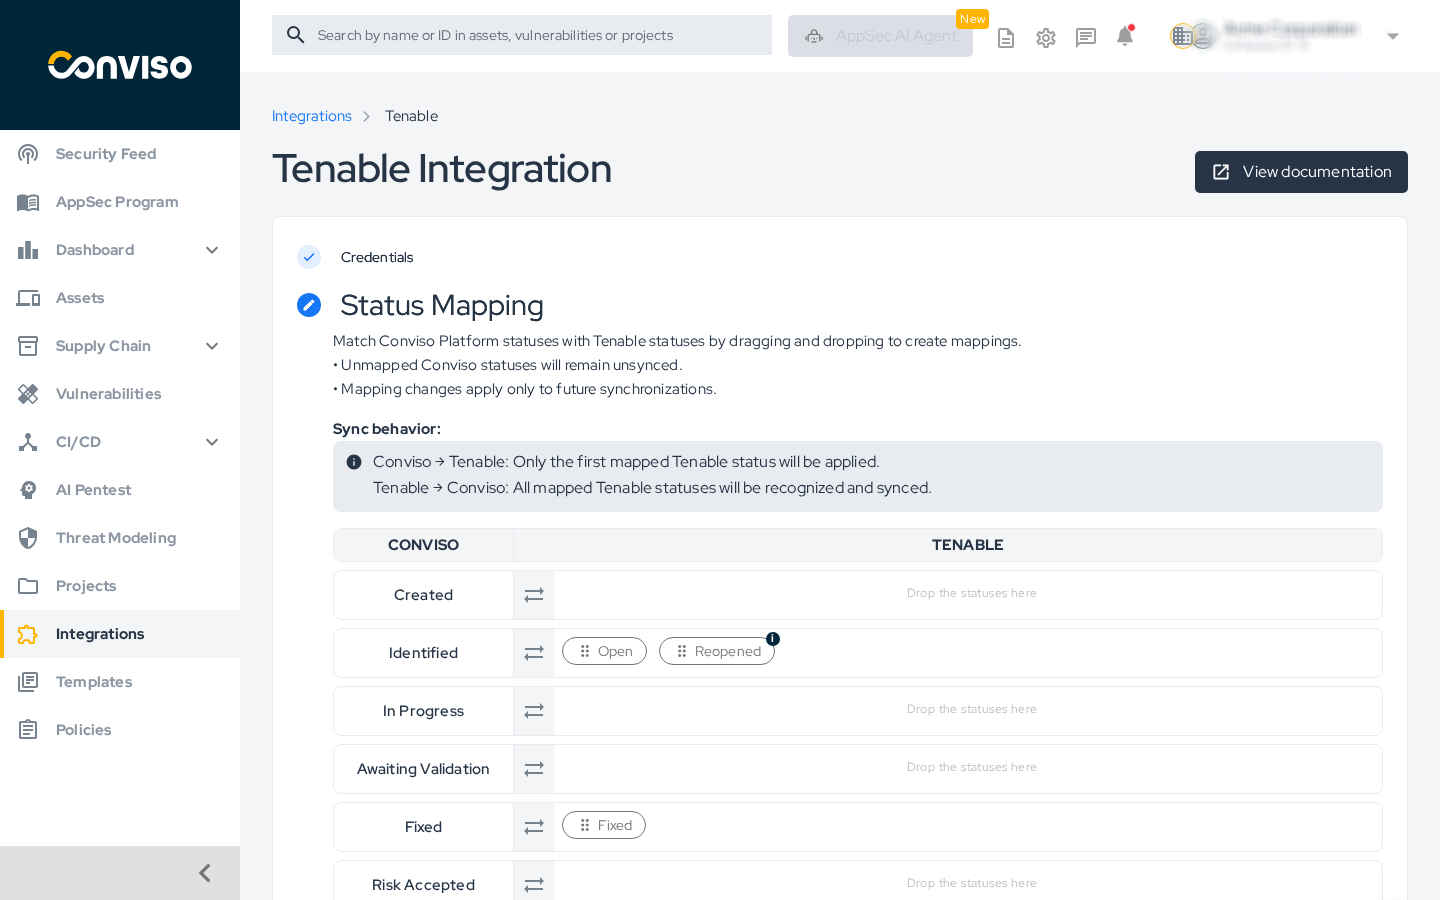Select the Reopened status chip

(x=717, y=651)
